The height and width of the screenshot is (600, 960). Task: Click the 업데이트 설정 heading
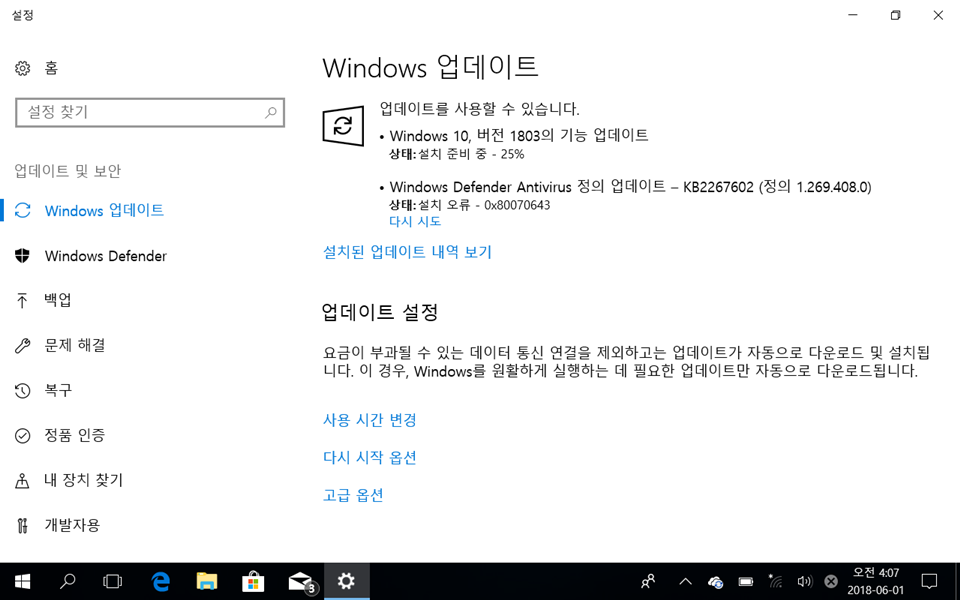point(380,312)
